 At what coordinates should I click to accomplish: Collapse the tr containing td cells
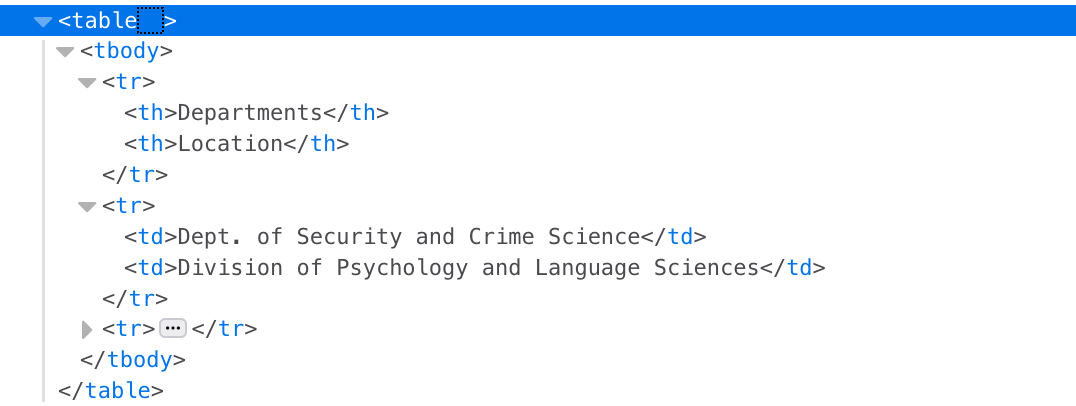87,207
